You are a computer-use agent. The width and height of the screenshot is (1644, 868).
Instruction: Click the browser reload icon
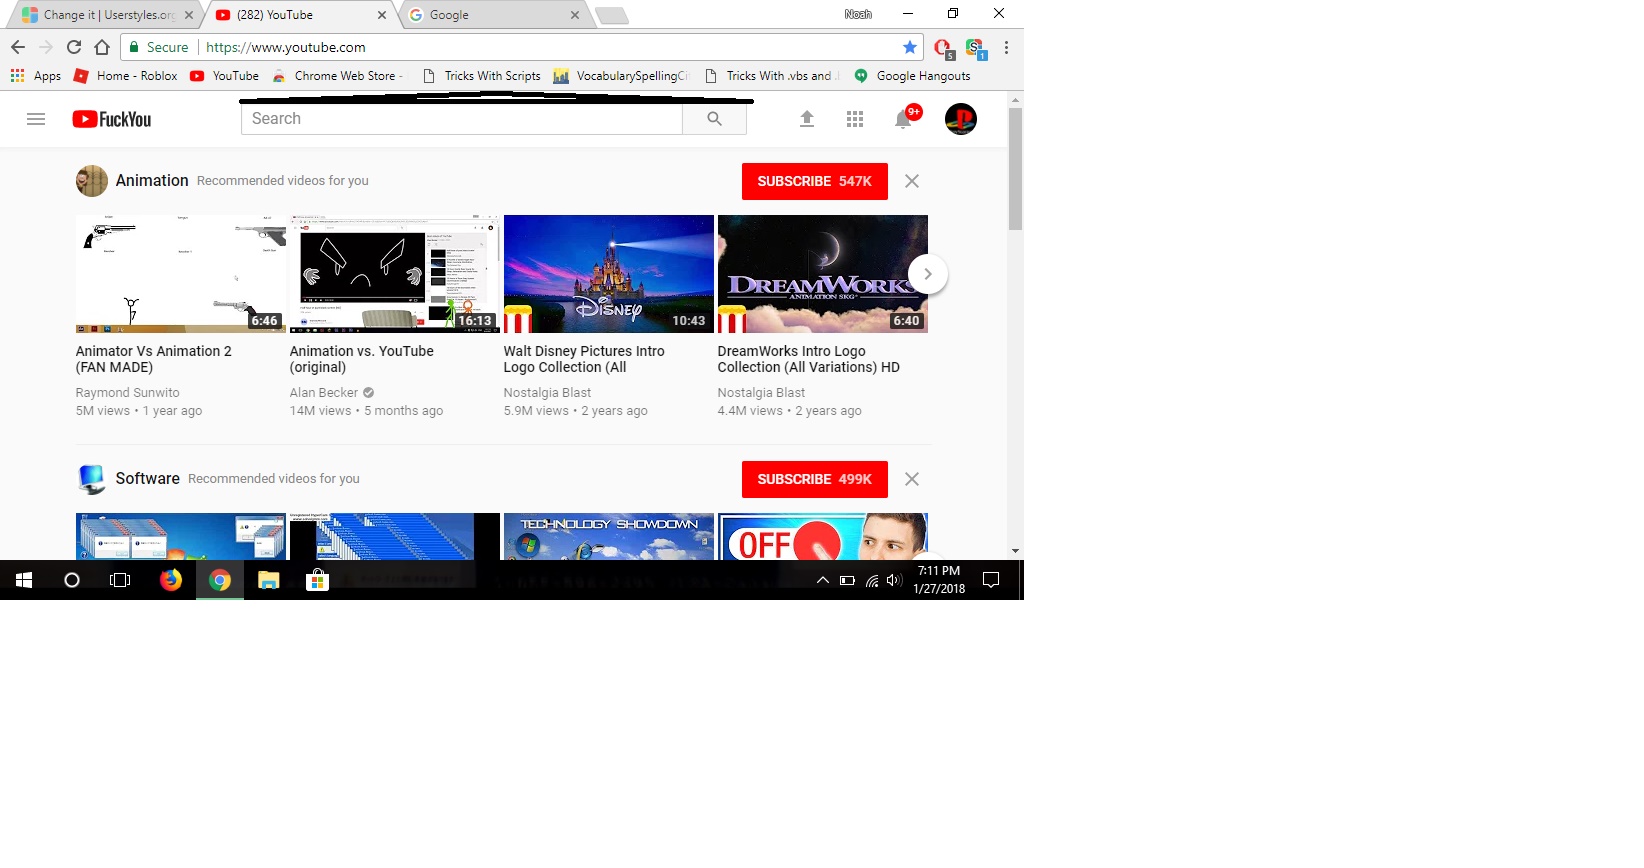tap(74, 47)
